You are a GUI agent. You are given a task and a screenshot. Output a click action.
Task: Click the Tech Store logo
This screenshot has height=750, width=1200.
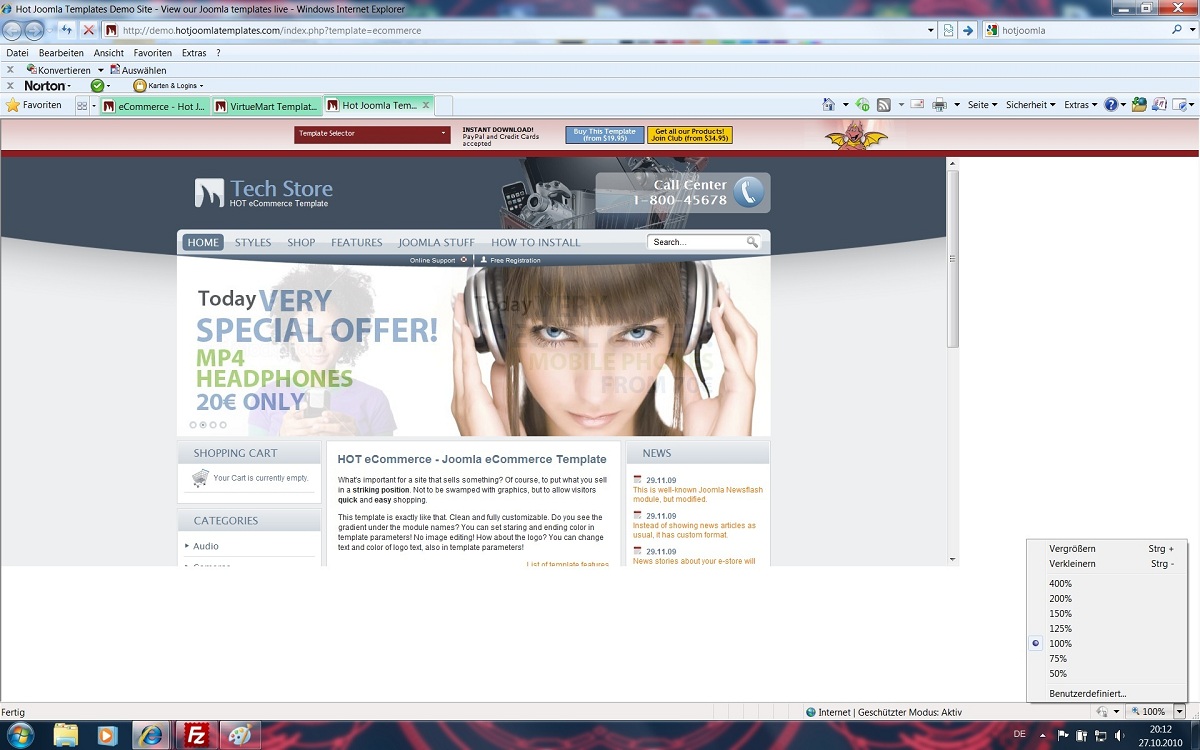point(264,192)
